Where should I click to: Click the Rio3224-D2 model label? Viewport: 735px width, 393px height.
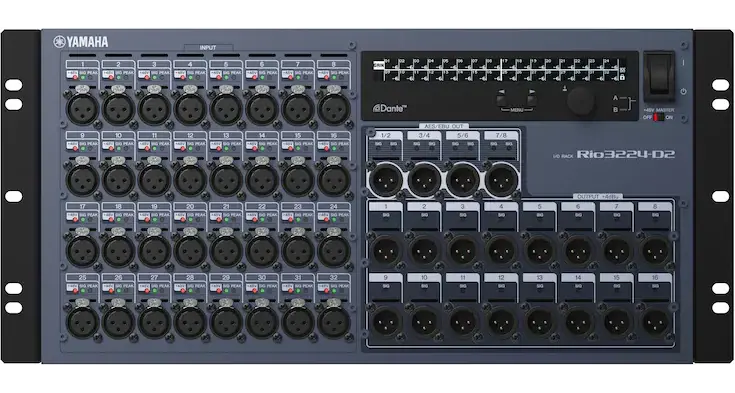click(626, 154)
